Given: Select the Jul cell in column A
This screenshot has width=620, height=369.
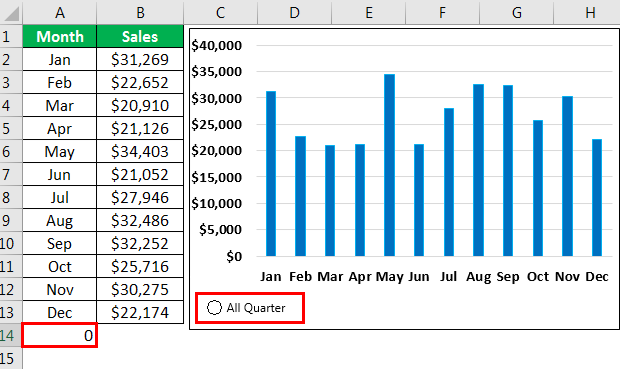Looking at the screenshot, I should tap(60, 197).
